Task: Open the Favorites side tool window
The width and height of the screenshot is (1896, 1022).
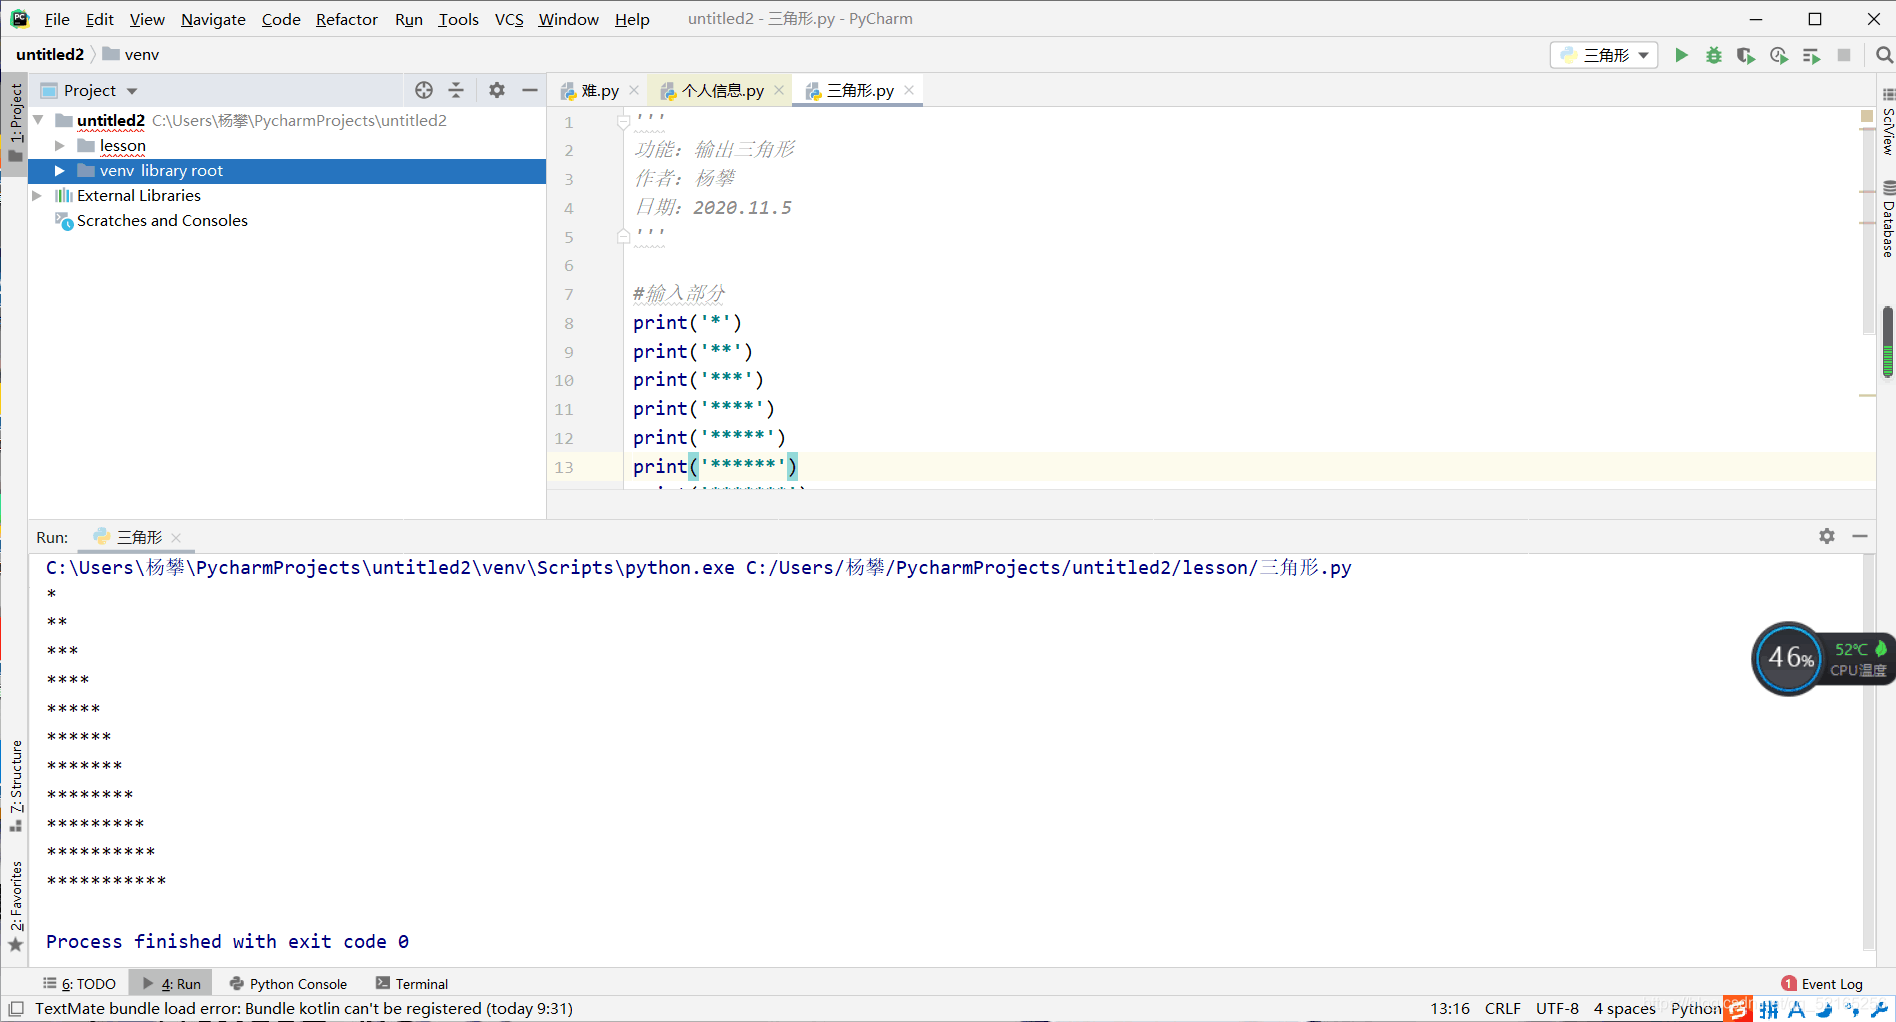Action: tap(15, 906)
